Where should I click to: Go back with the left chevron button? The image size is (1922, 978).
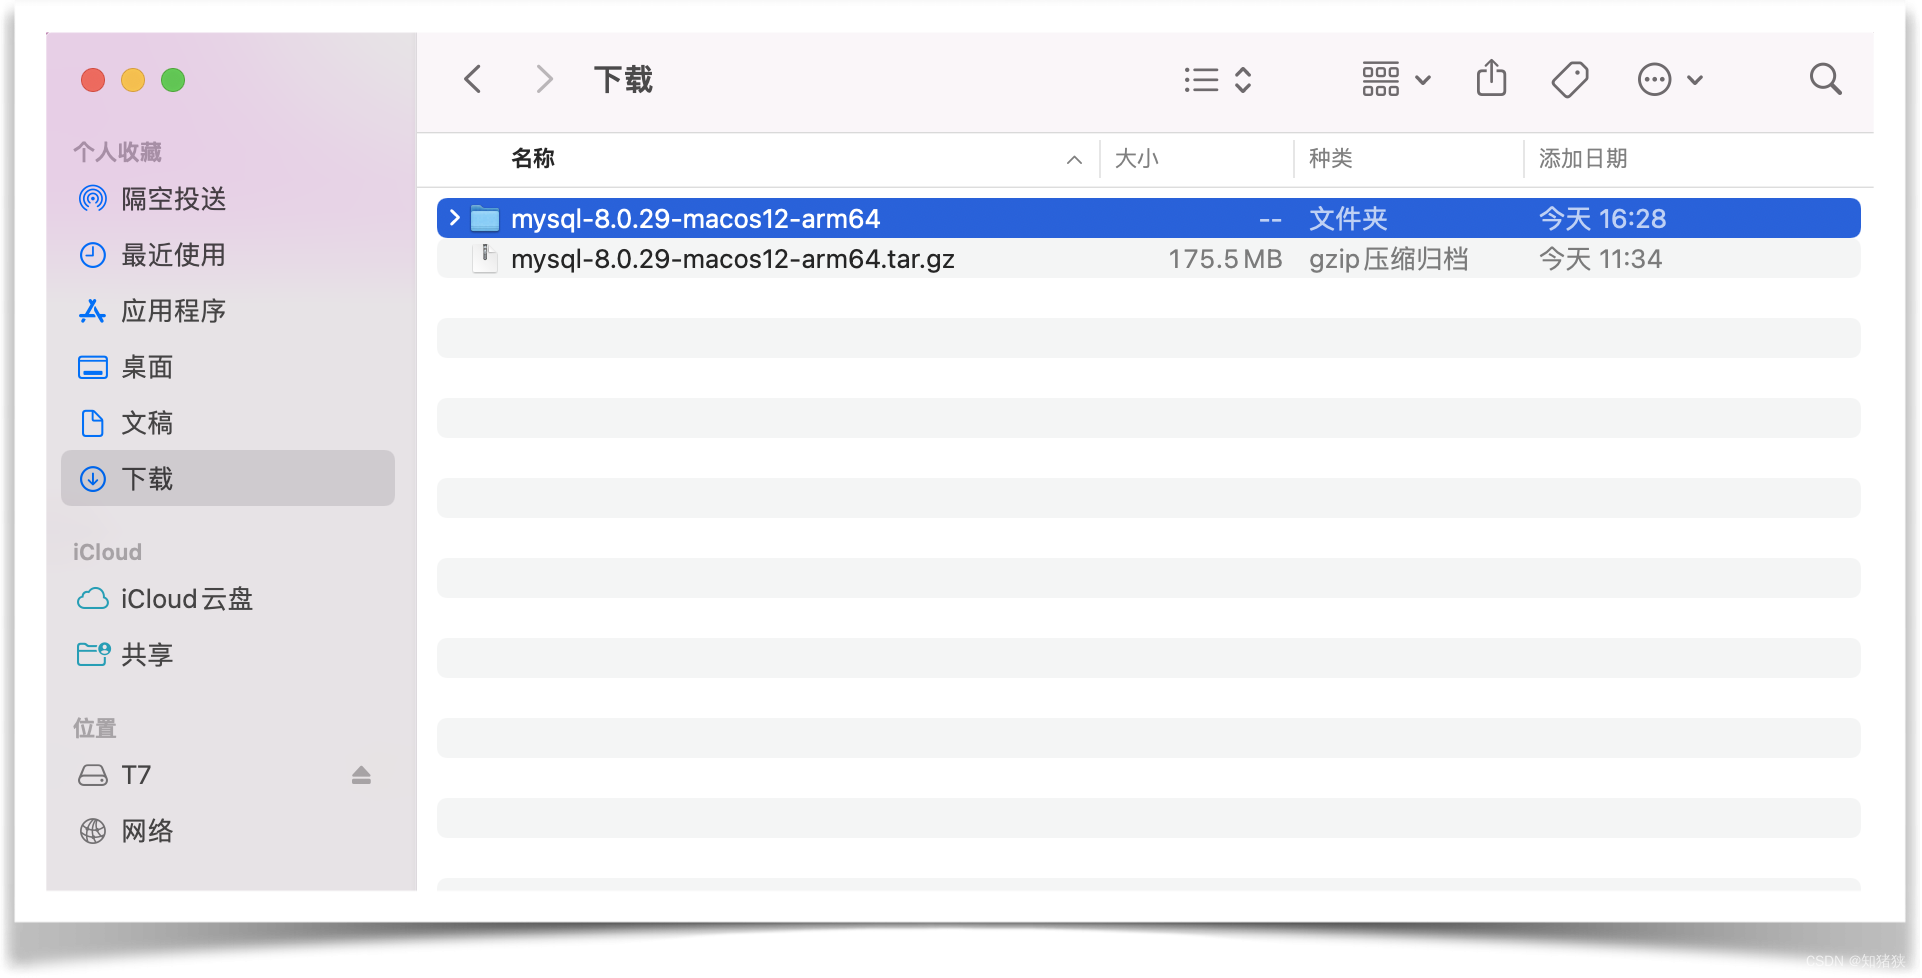(x=473, y=79)
